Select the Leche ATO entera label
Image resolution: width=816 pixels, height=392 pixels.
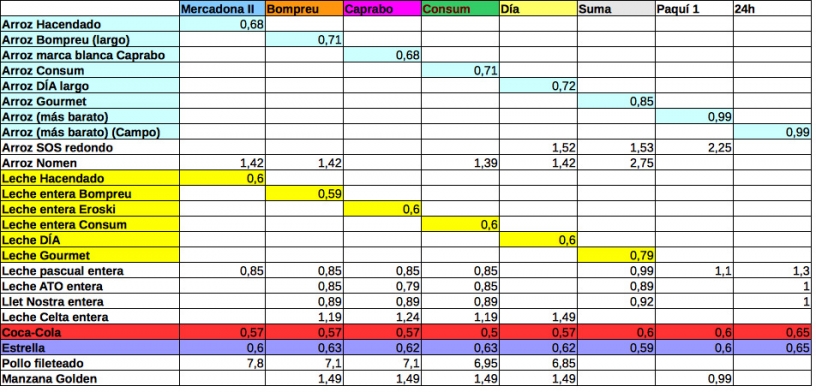coord(90,286)
